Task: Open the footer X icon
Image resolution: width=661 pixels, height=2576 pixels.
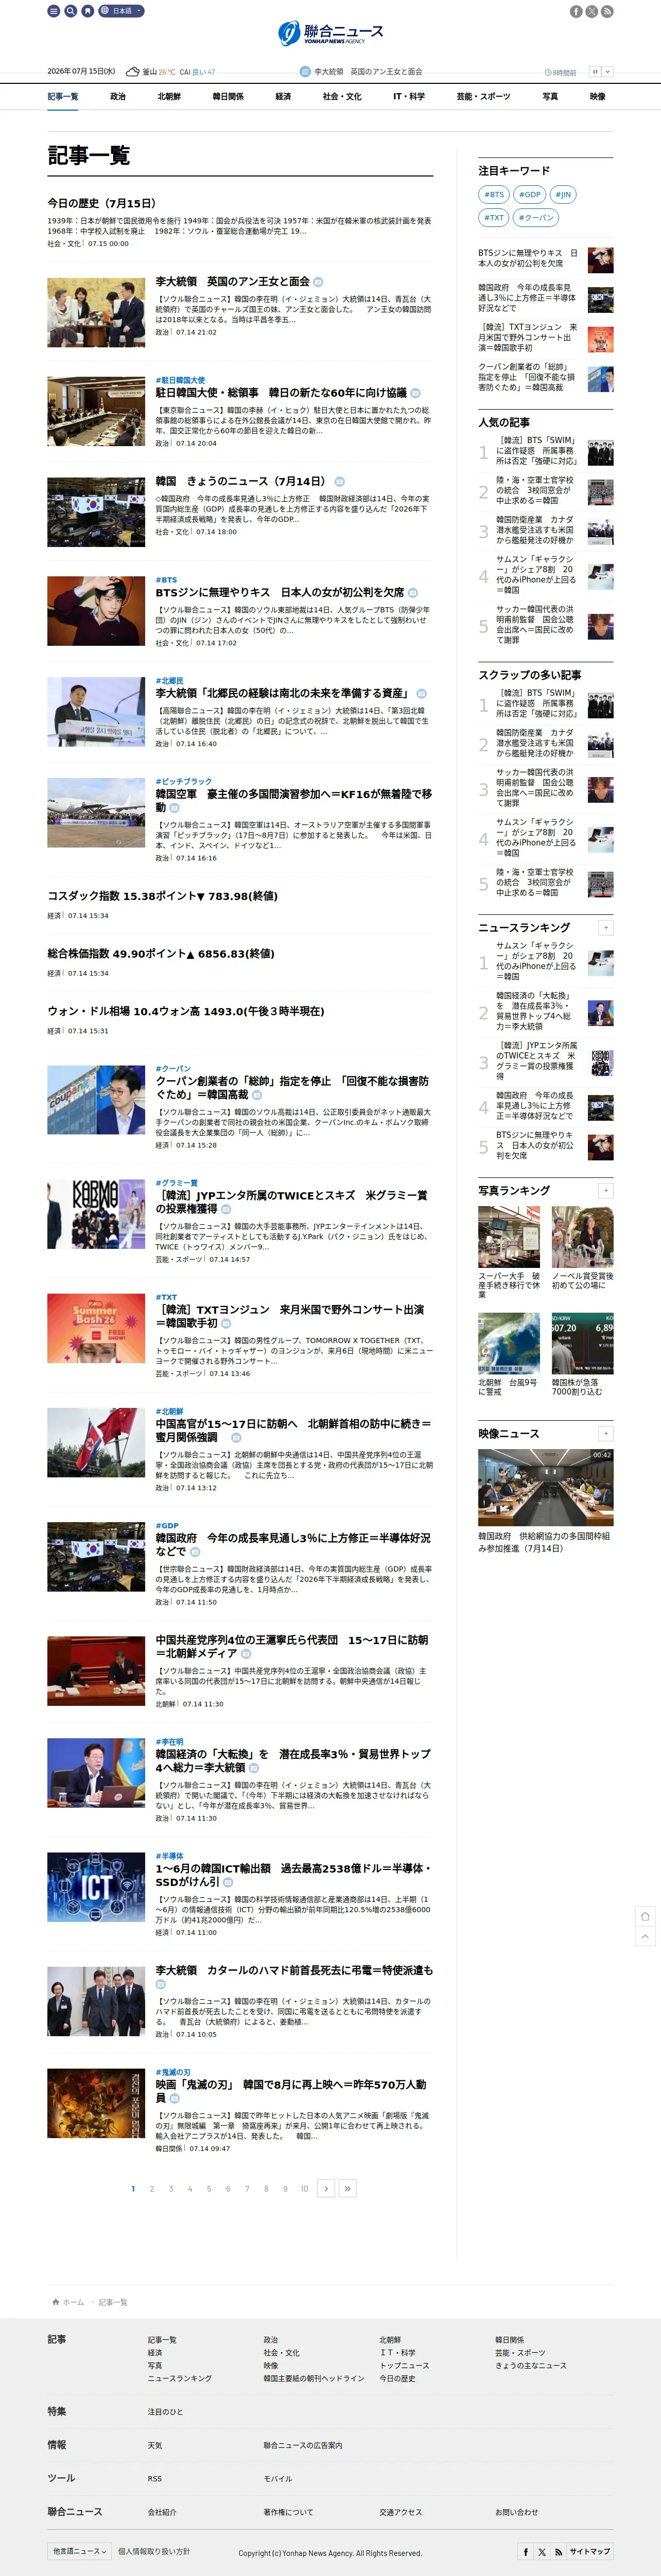Action: (542, 2552)
